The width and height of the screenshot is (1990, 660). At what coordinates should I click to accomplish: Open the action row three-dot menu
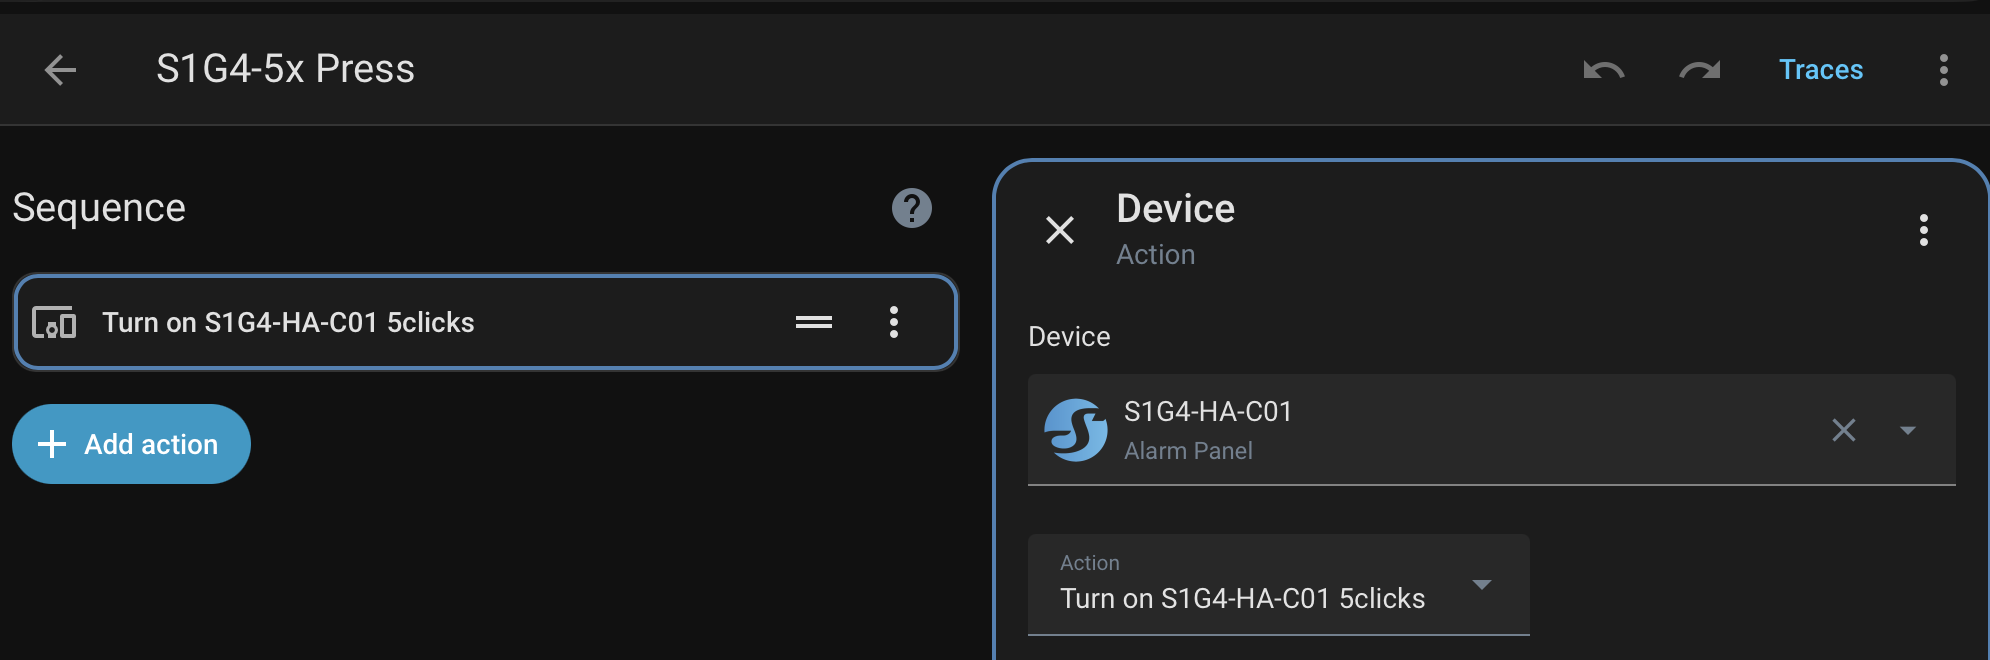pos(894,322)
